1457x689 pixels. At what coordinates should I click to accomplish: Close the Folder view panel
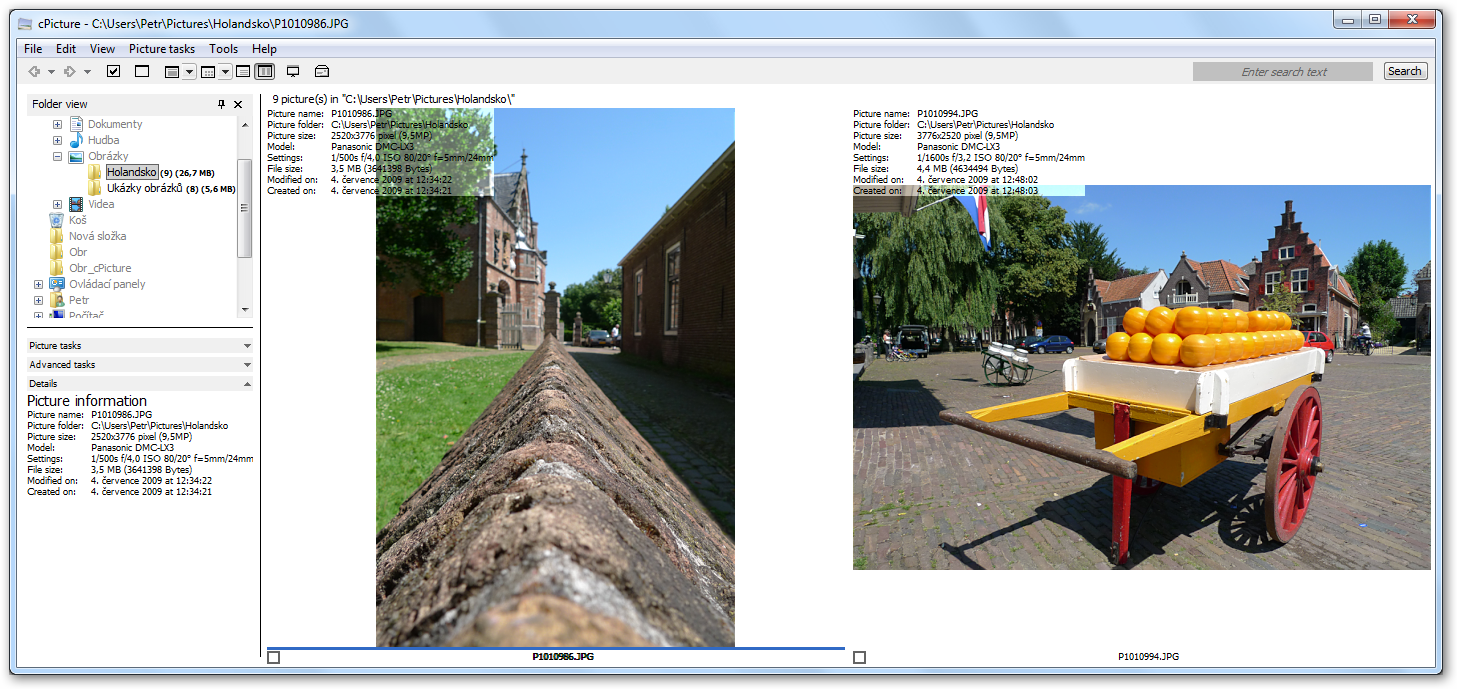[x=238, y=104]
